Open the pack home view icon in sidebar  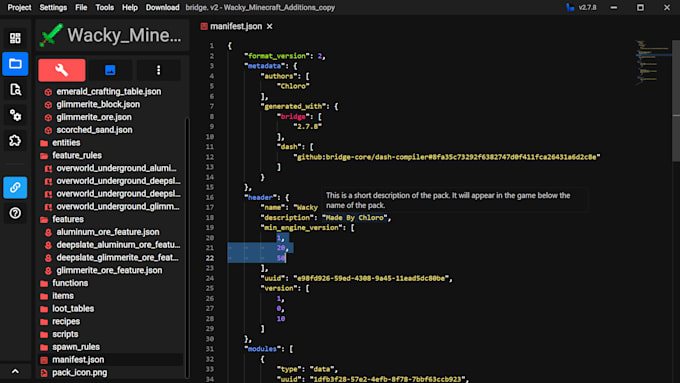click(15, 38)
